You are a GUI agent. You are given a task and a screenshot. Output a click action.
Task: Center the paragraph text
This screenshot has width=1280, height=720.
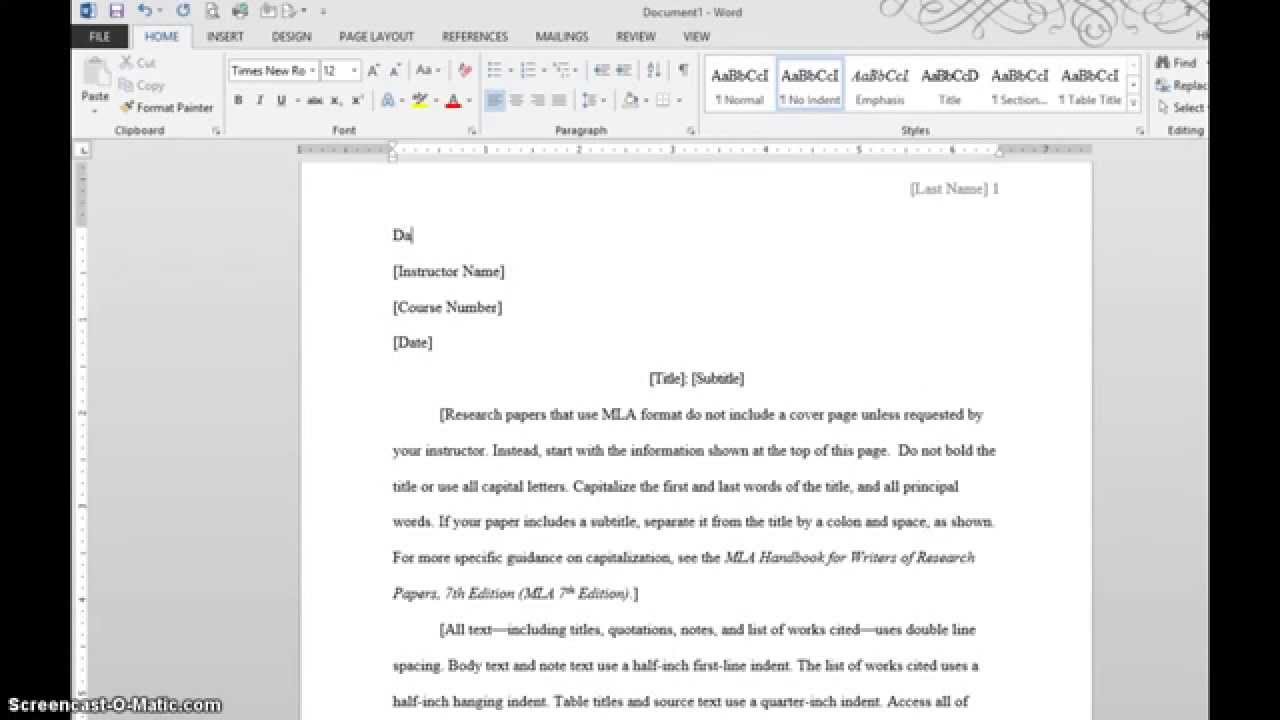[516, 100]
